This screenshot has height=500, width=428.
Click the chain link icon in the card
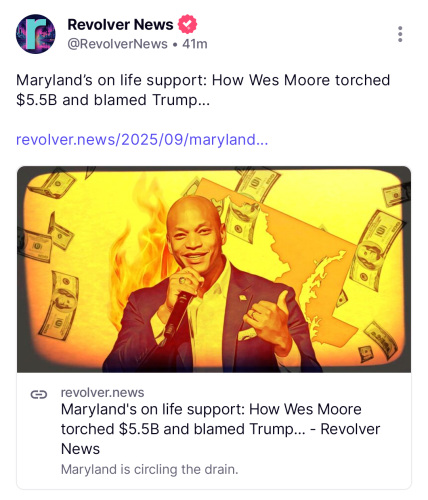39,394
